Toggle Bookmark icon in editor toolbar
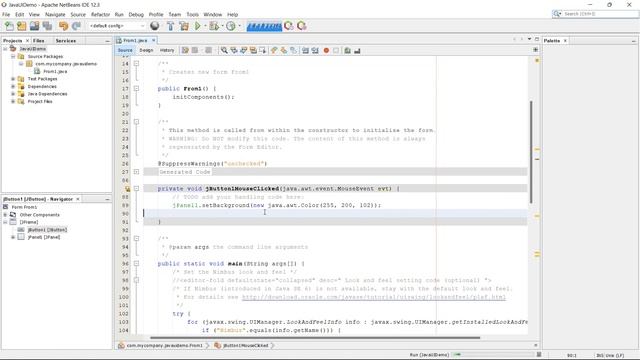The height and width of the screenshot is (360, 640). coord(293,50)
